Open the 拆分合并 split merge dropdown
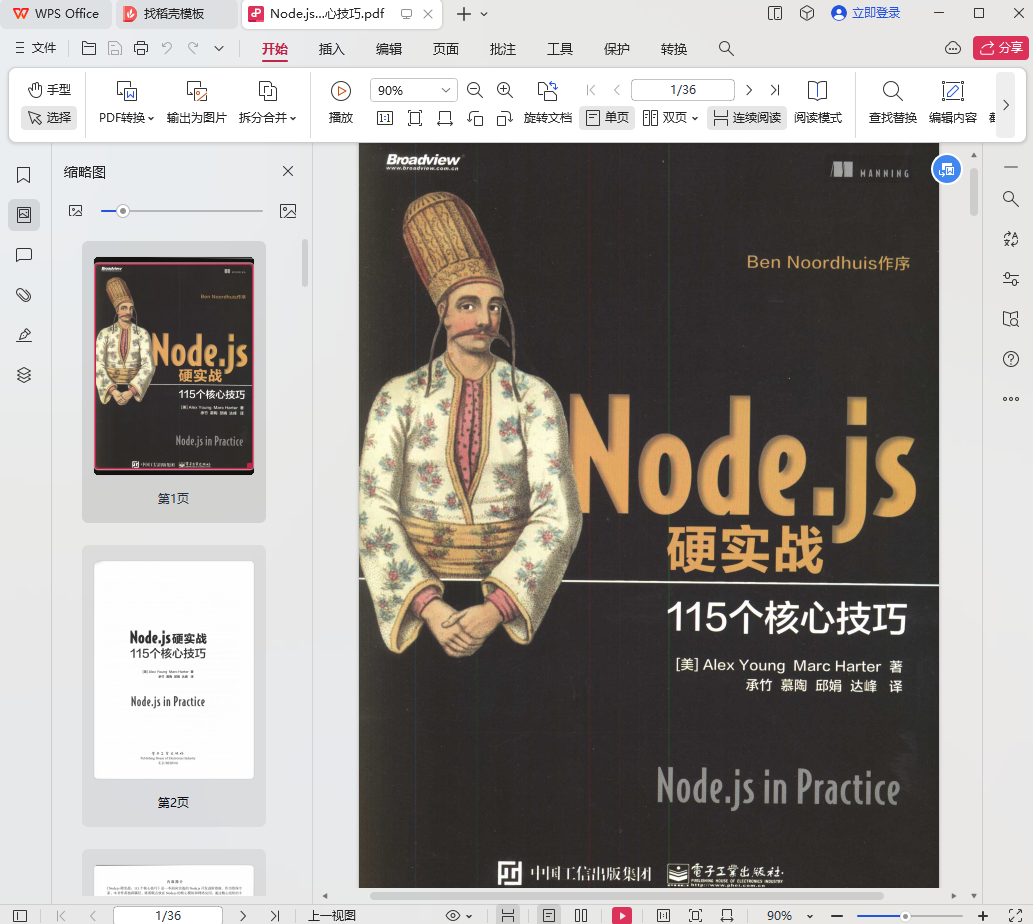The height and width of the screenshot is (924, 1033). pyautogui.click(x=267, y=117)
